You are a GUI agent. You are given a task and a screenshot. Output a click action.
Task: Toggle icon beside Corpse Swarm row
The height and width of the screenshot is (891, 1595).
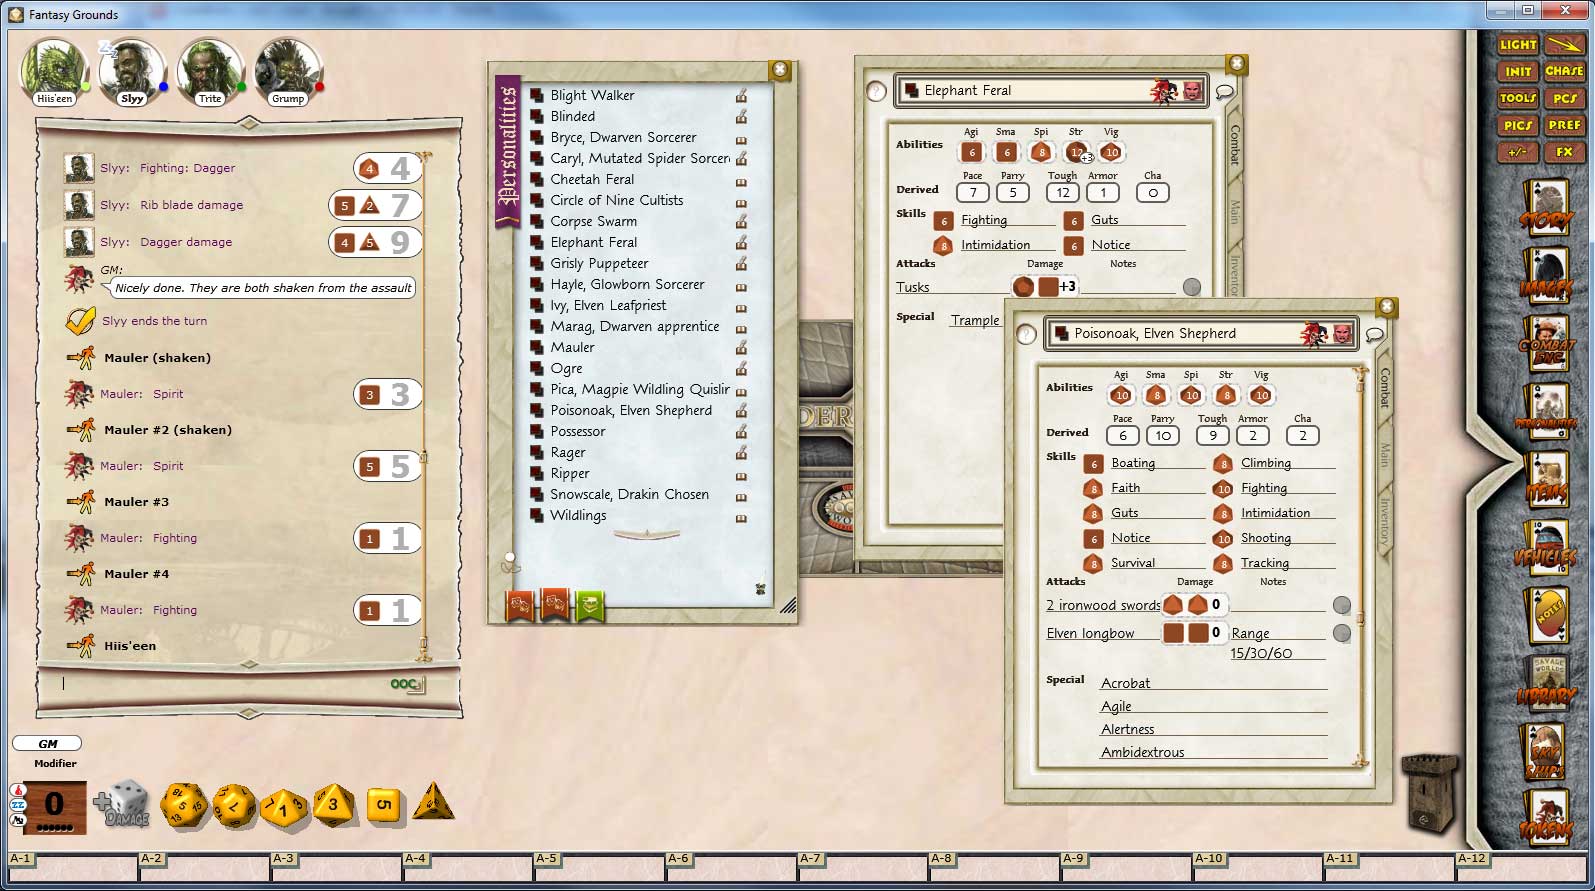point(741,222)
